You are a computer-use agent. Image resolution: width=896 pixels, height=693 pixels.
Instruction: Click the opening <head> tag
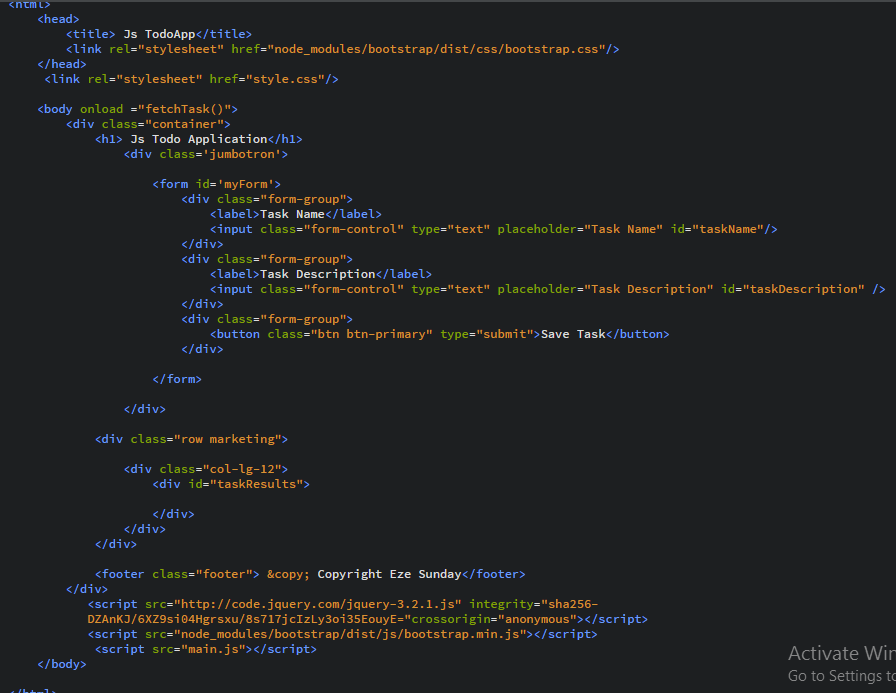(58, 19)
